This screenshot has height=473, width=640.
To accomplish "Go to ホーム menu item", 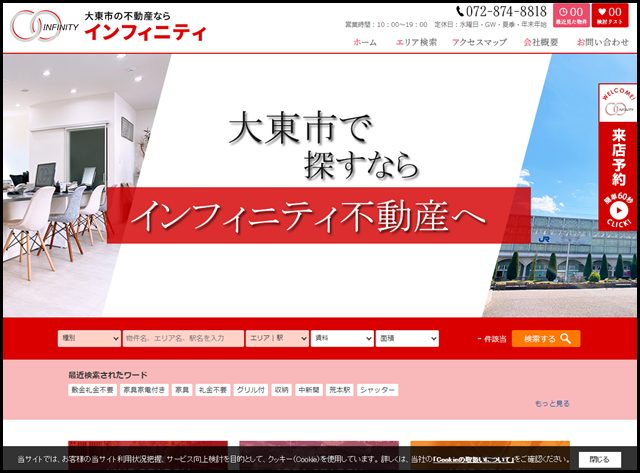I will 364,42.
